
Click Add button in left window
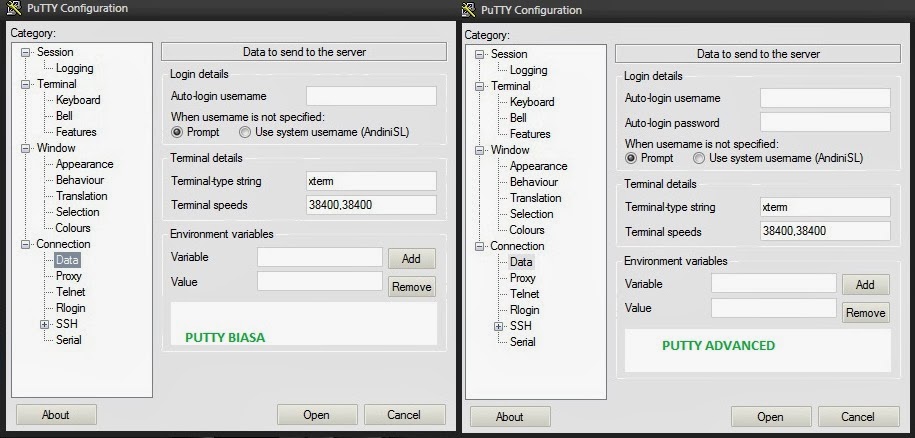pos(411,258)
